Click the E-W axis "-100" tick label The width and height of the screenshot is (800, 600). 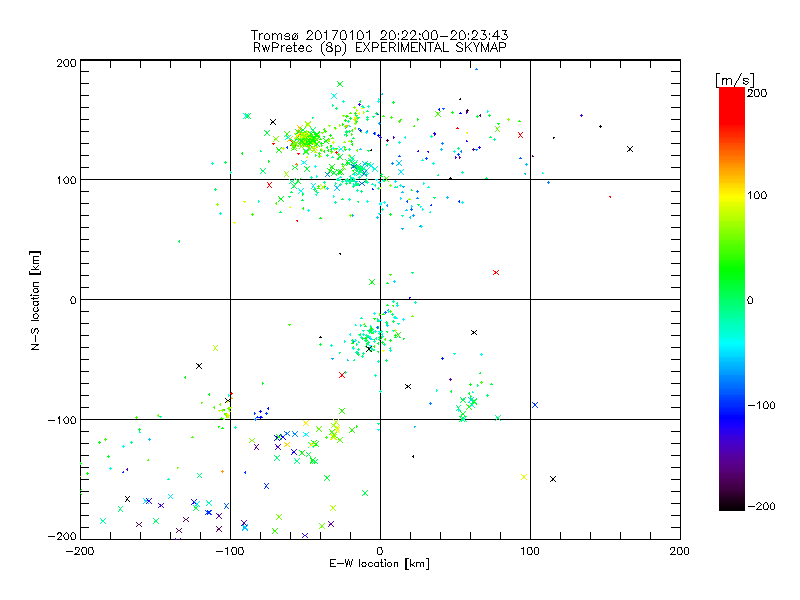tap(230, 551)
